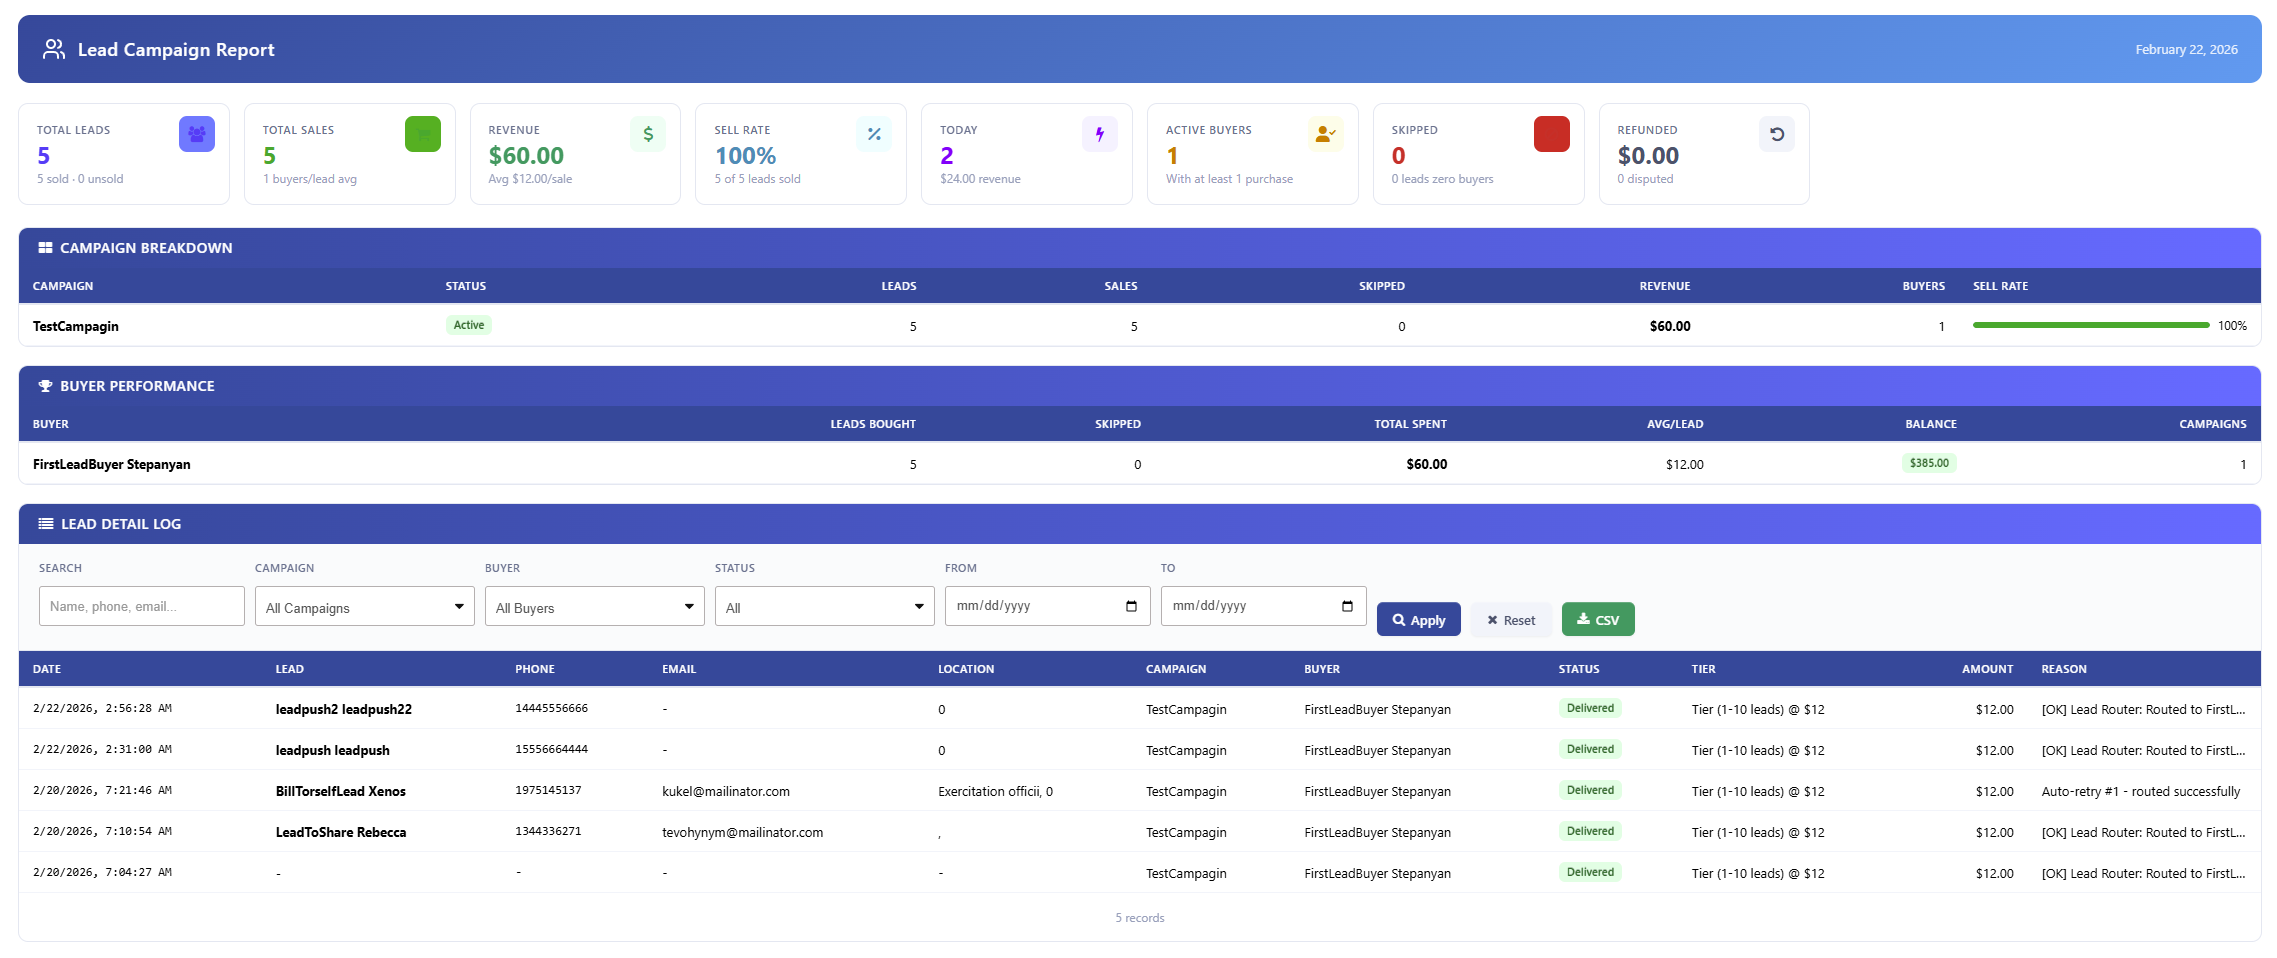Click the Active Buyers person-check icon
The height and width of the screenshot is (958, 2277).
(x=1325, y=133)
